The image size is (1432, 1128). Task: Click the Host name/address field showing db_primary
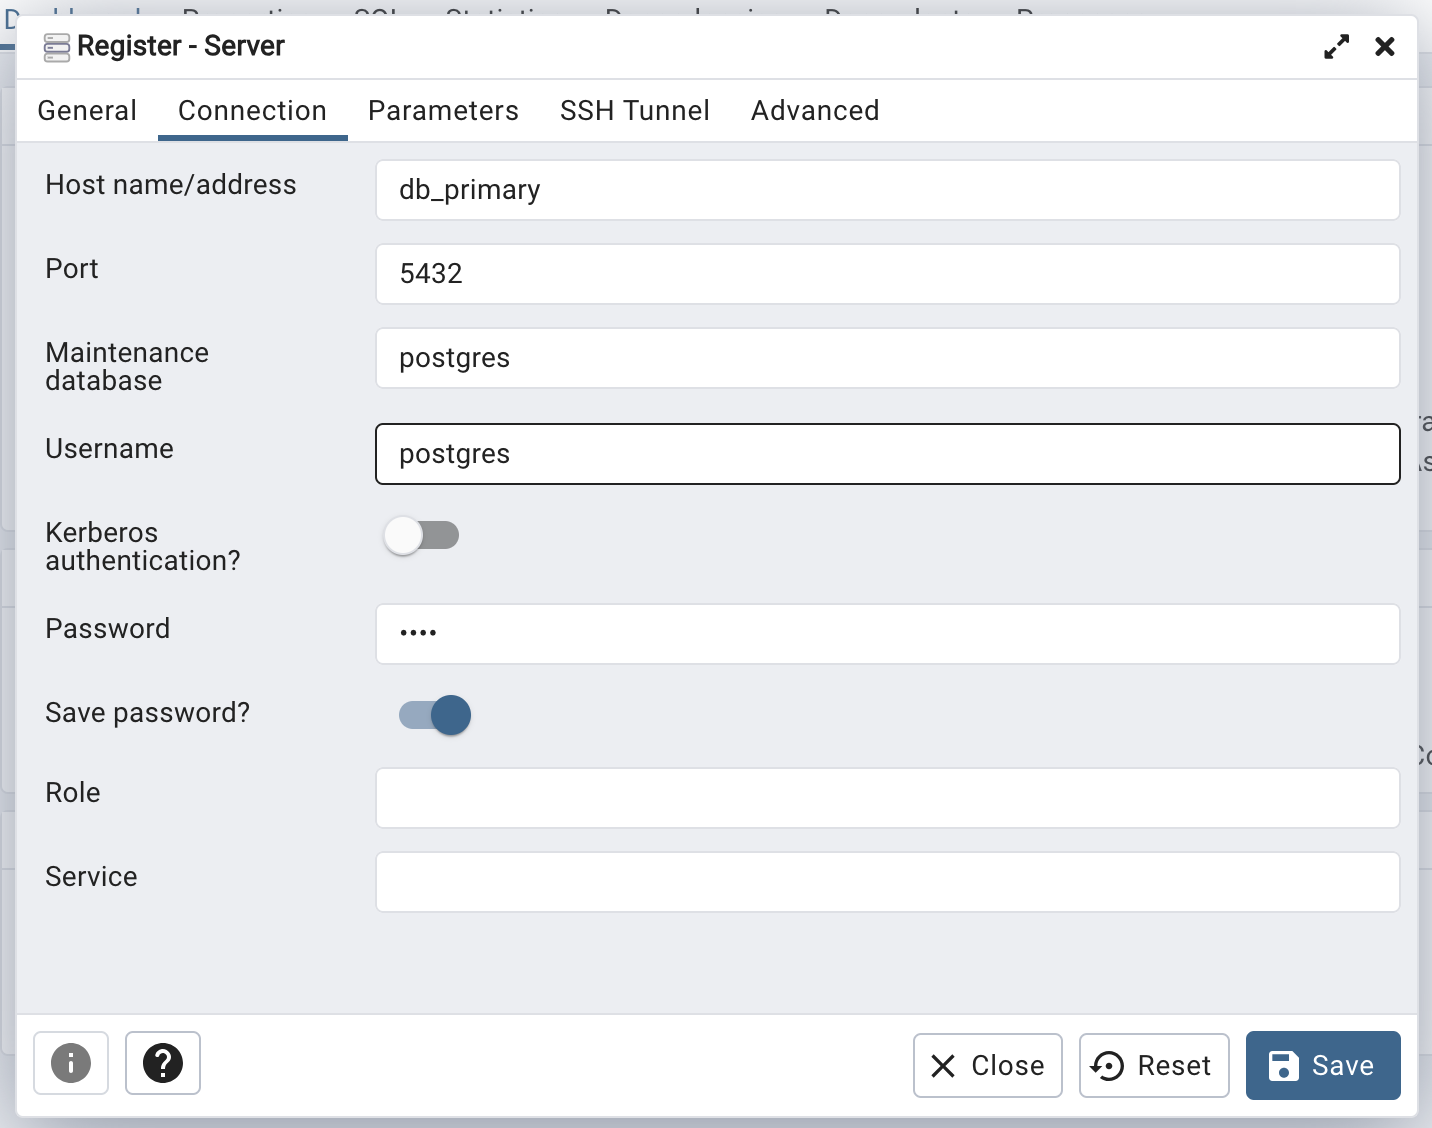coord(888,190)
